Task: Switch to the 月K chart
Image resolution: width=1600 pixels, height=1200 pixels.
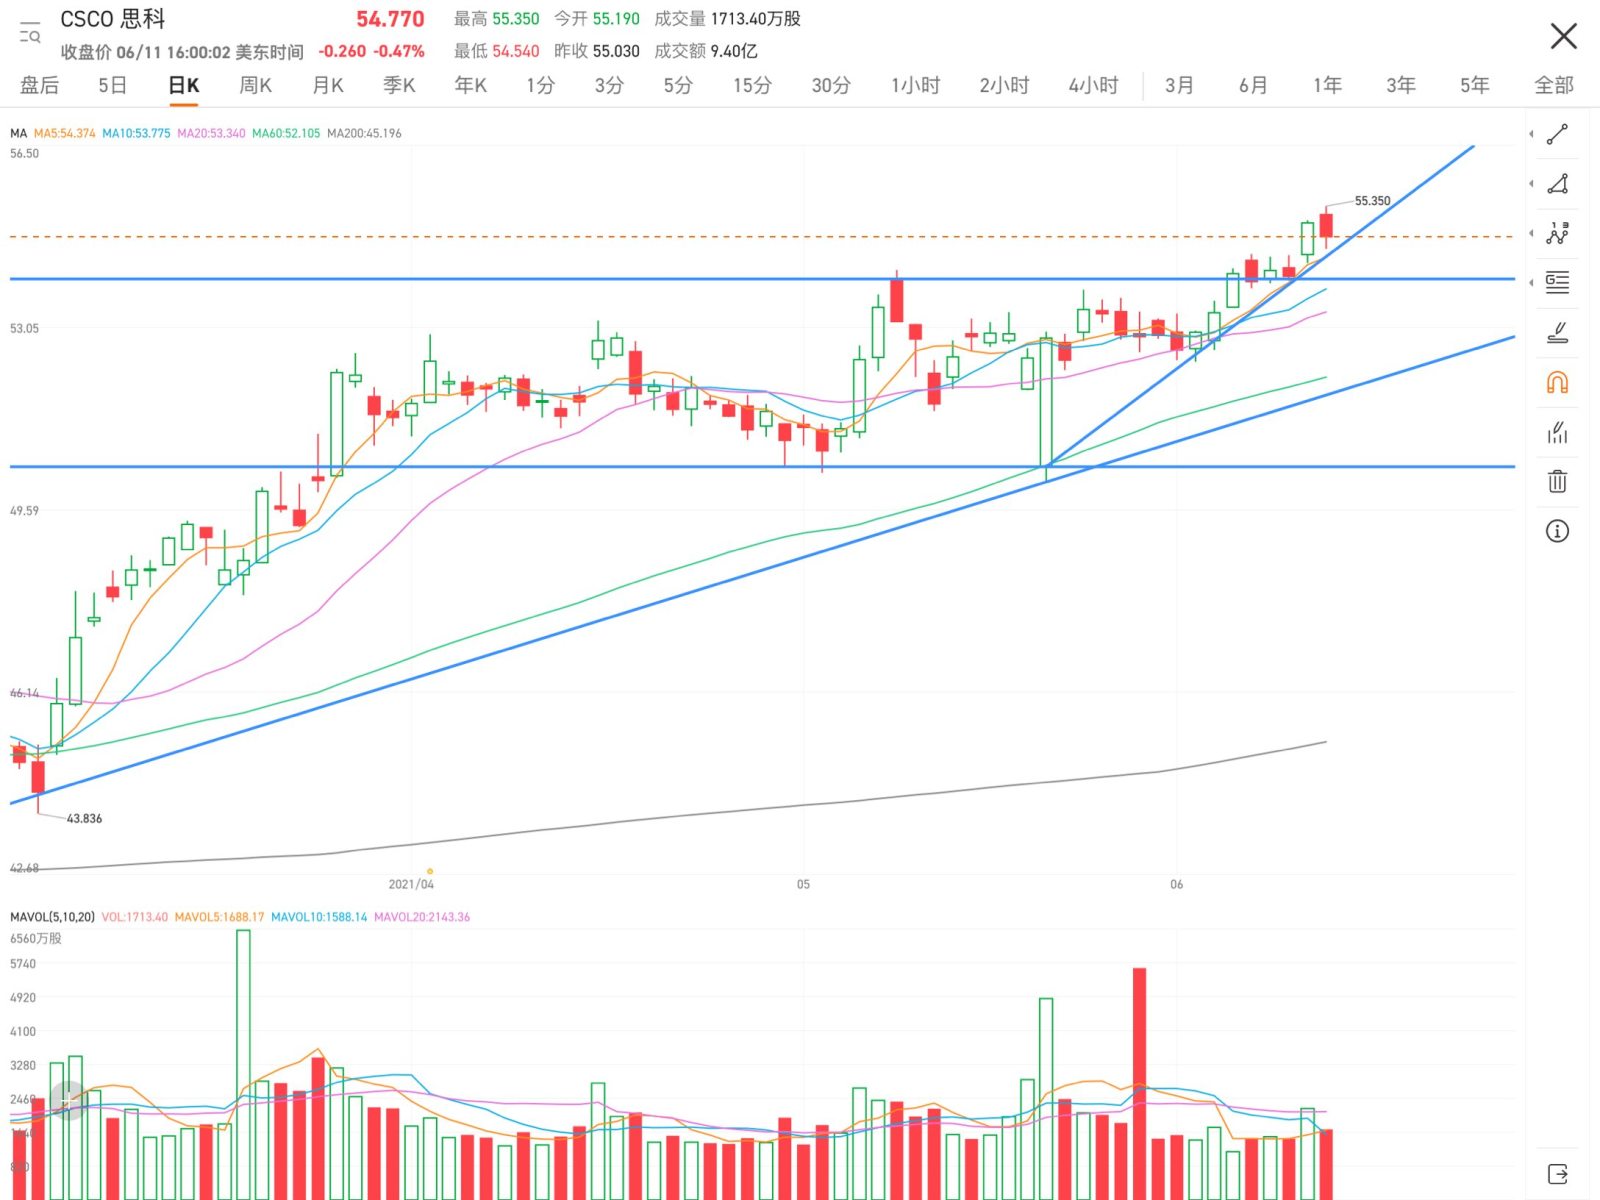Action: [x=328, y=85]
